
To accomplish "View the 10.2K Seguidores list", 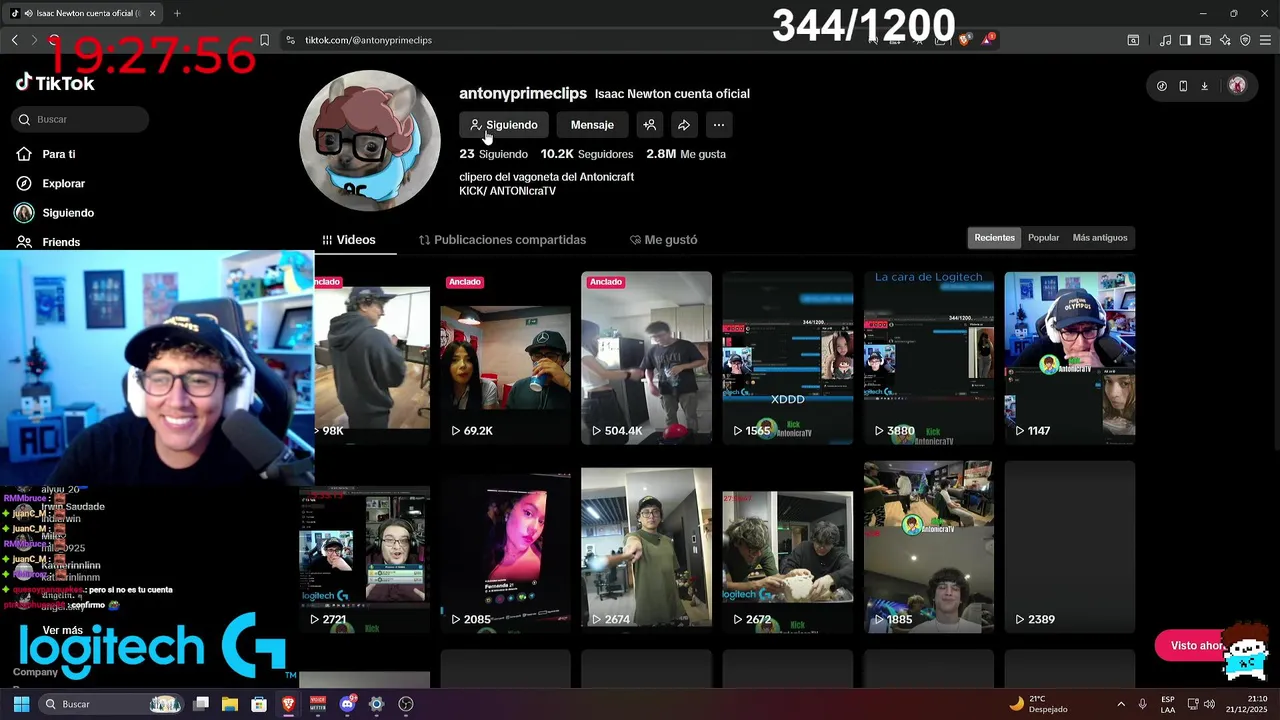I will coord(587,154).
